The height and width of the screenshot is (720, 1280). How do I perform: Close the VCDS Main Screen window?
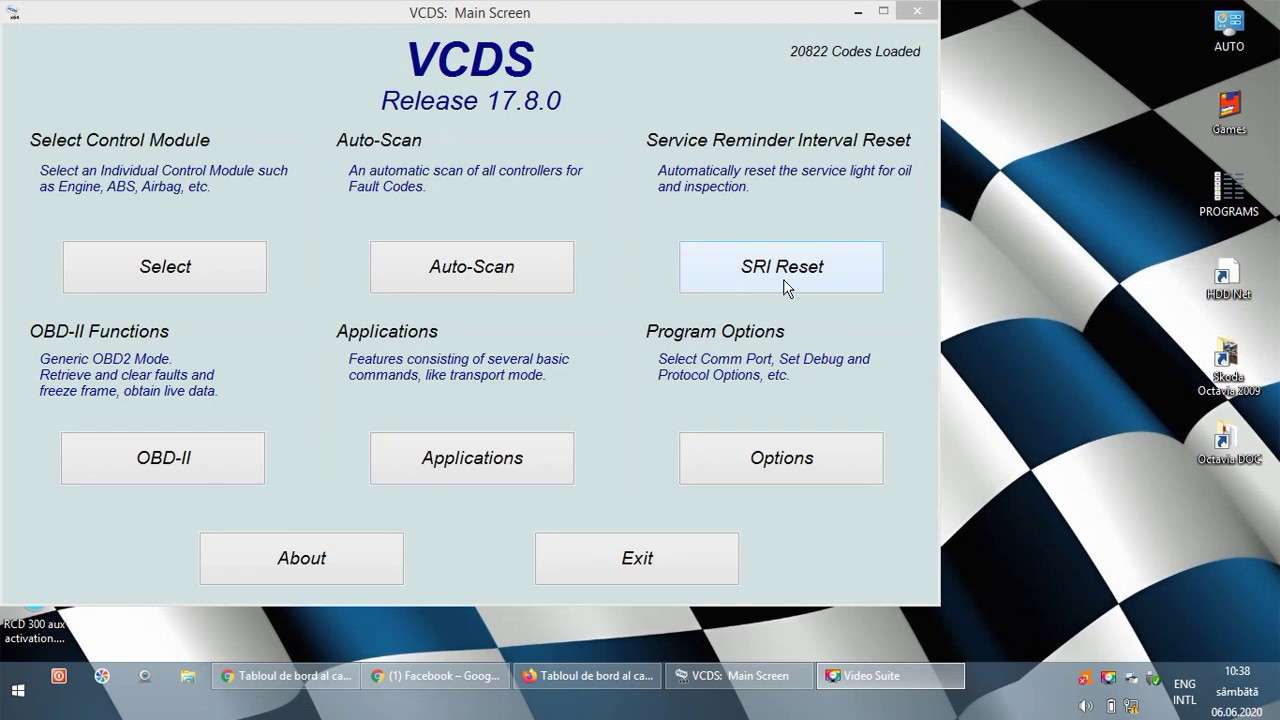coord(917,11)
